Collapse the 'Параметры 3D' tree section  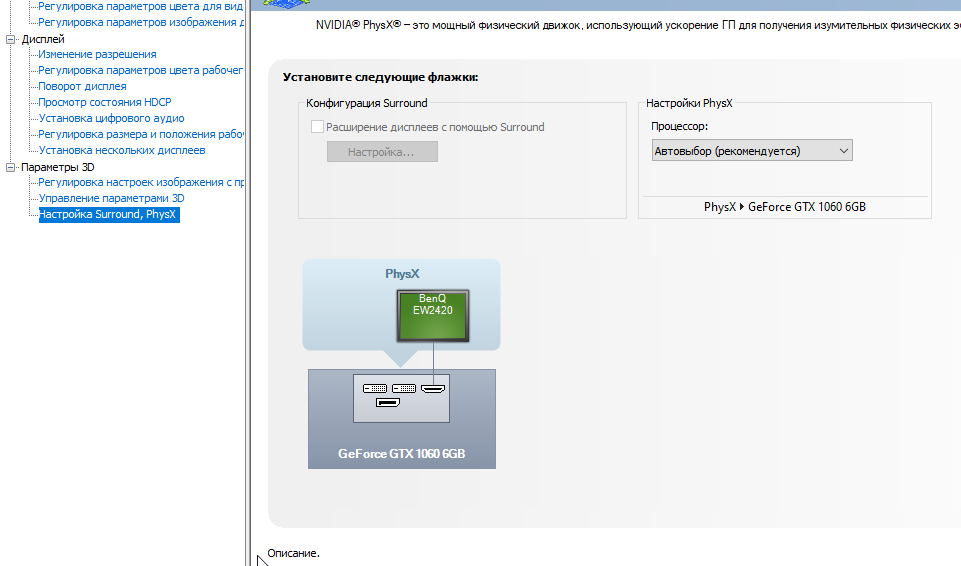click(x=12, y=167)
